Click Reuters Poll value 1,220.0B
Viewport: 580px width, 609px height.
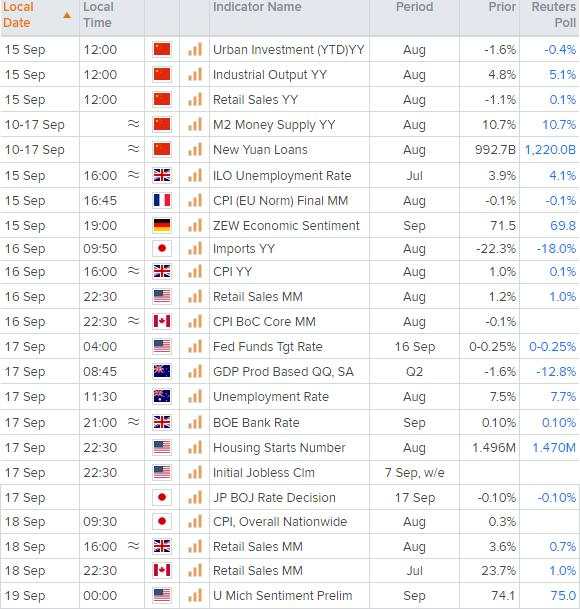550,150
